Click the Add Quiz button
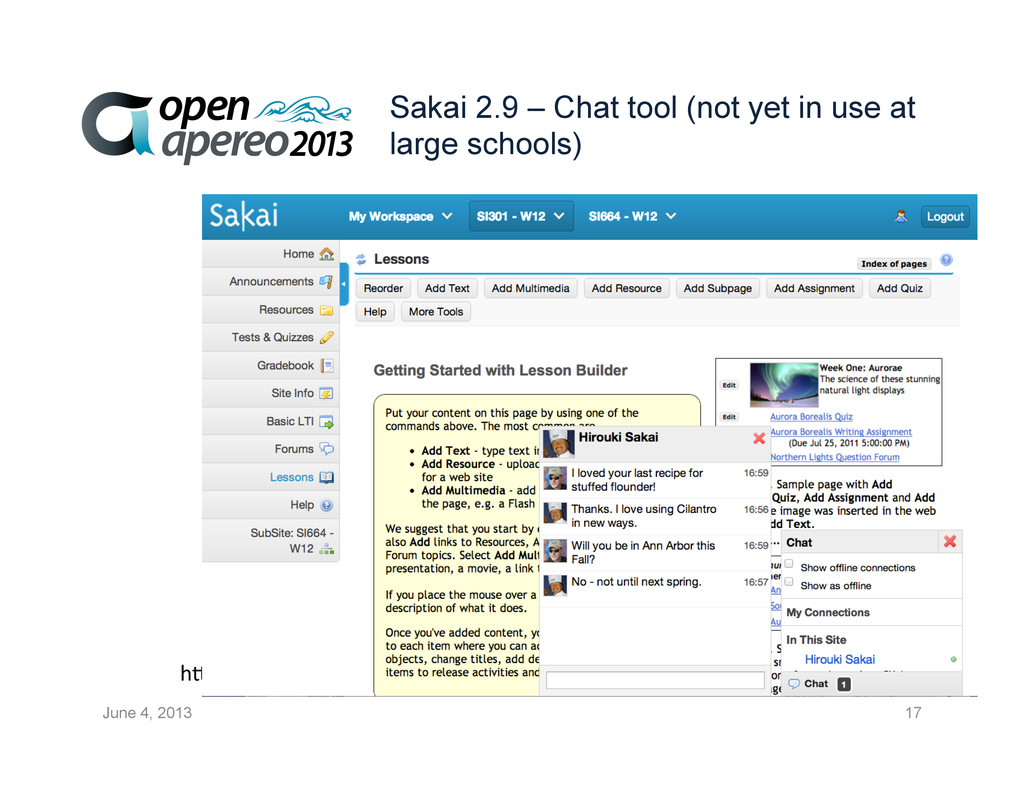Viewport: 1024px width, 791px height. point(899,289)
